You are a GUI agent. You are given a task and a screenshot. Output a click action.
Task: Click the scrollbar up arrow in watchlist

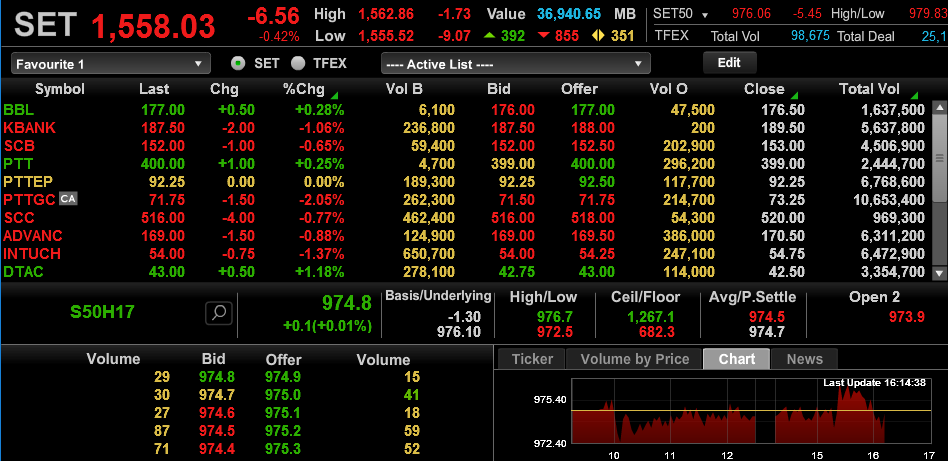tap(939, 108)
